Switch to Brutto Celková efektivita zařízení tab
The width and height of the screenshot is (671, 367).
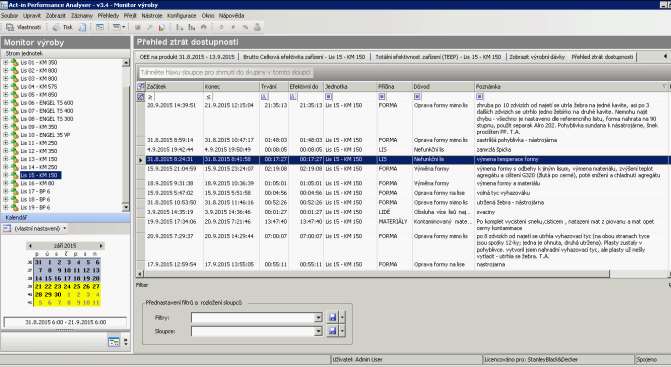[304, 56]
